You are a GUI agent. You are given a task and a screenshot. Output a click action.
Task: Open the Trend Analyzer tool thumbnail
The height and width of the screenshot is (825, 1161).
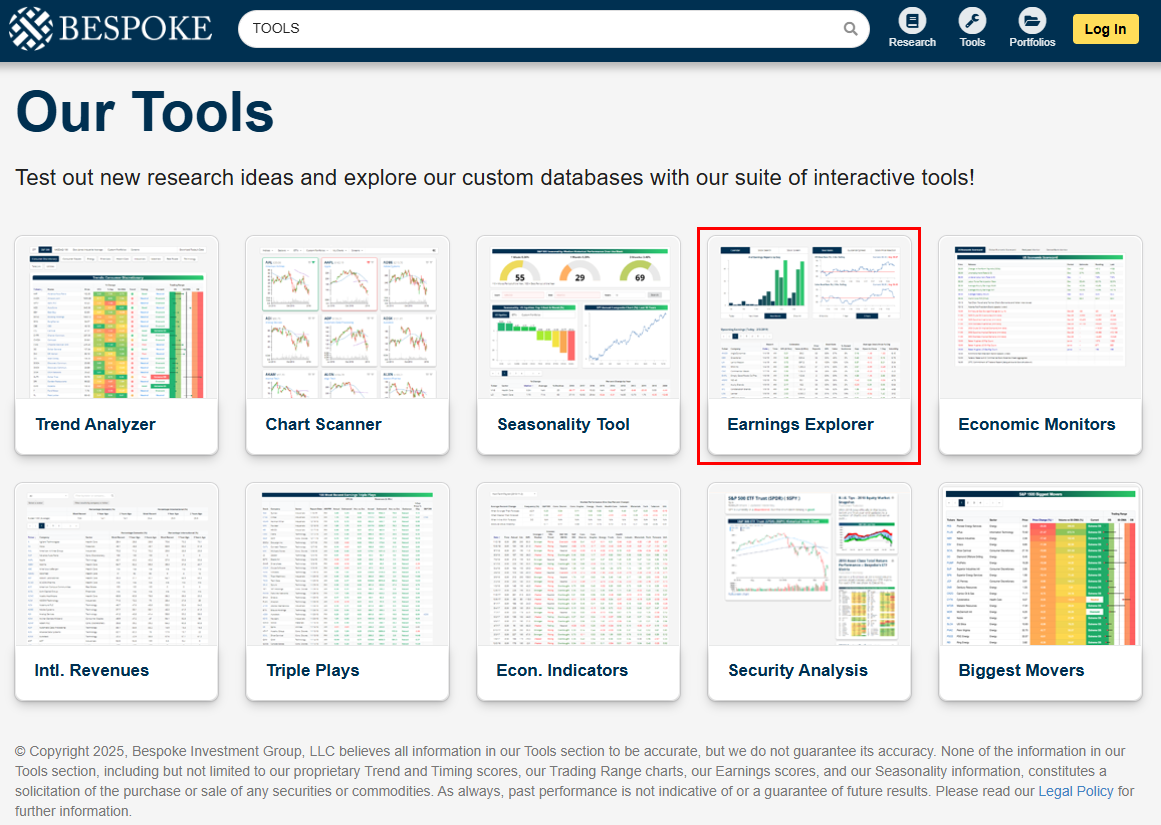click(x=116, y=320)
